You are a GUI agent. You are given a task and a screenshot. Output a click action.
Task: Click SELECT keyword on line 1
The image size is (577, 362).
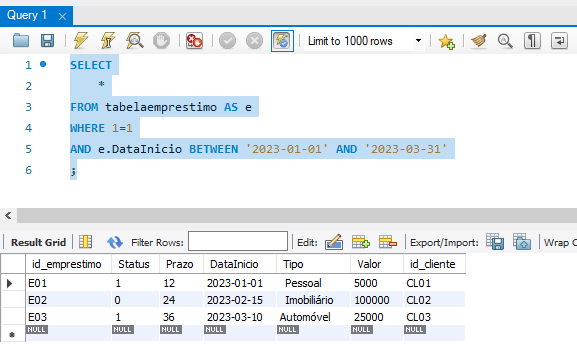pyautogui.click(x=91, y=65)
